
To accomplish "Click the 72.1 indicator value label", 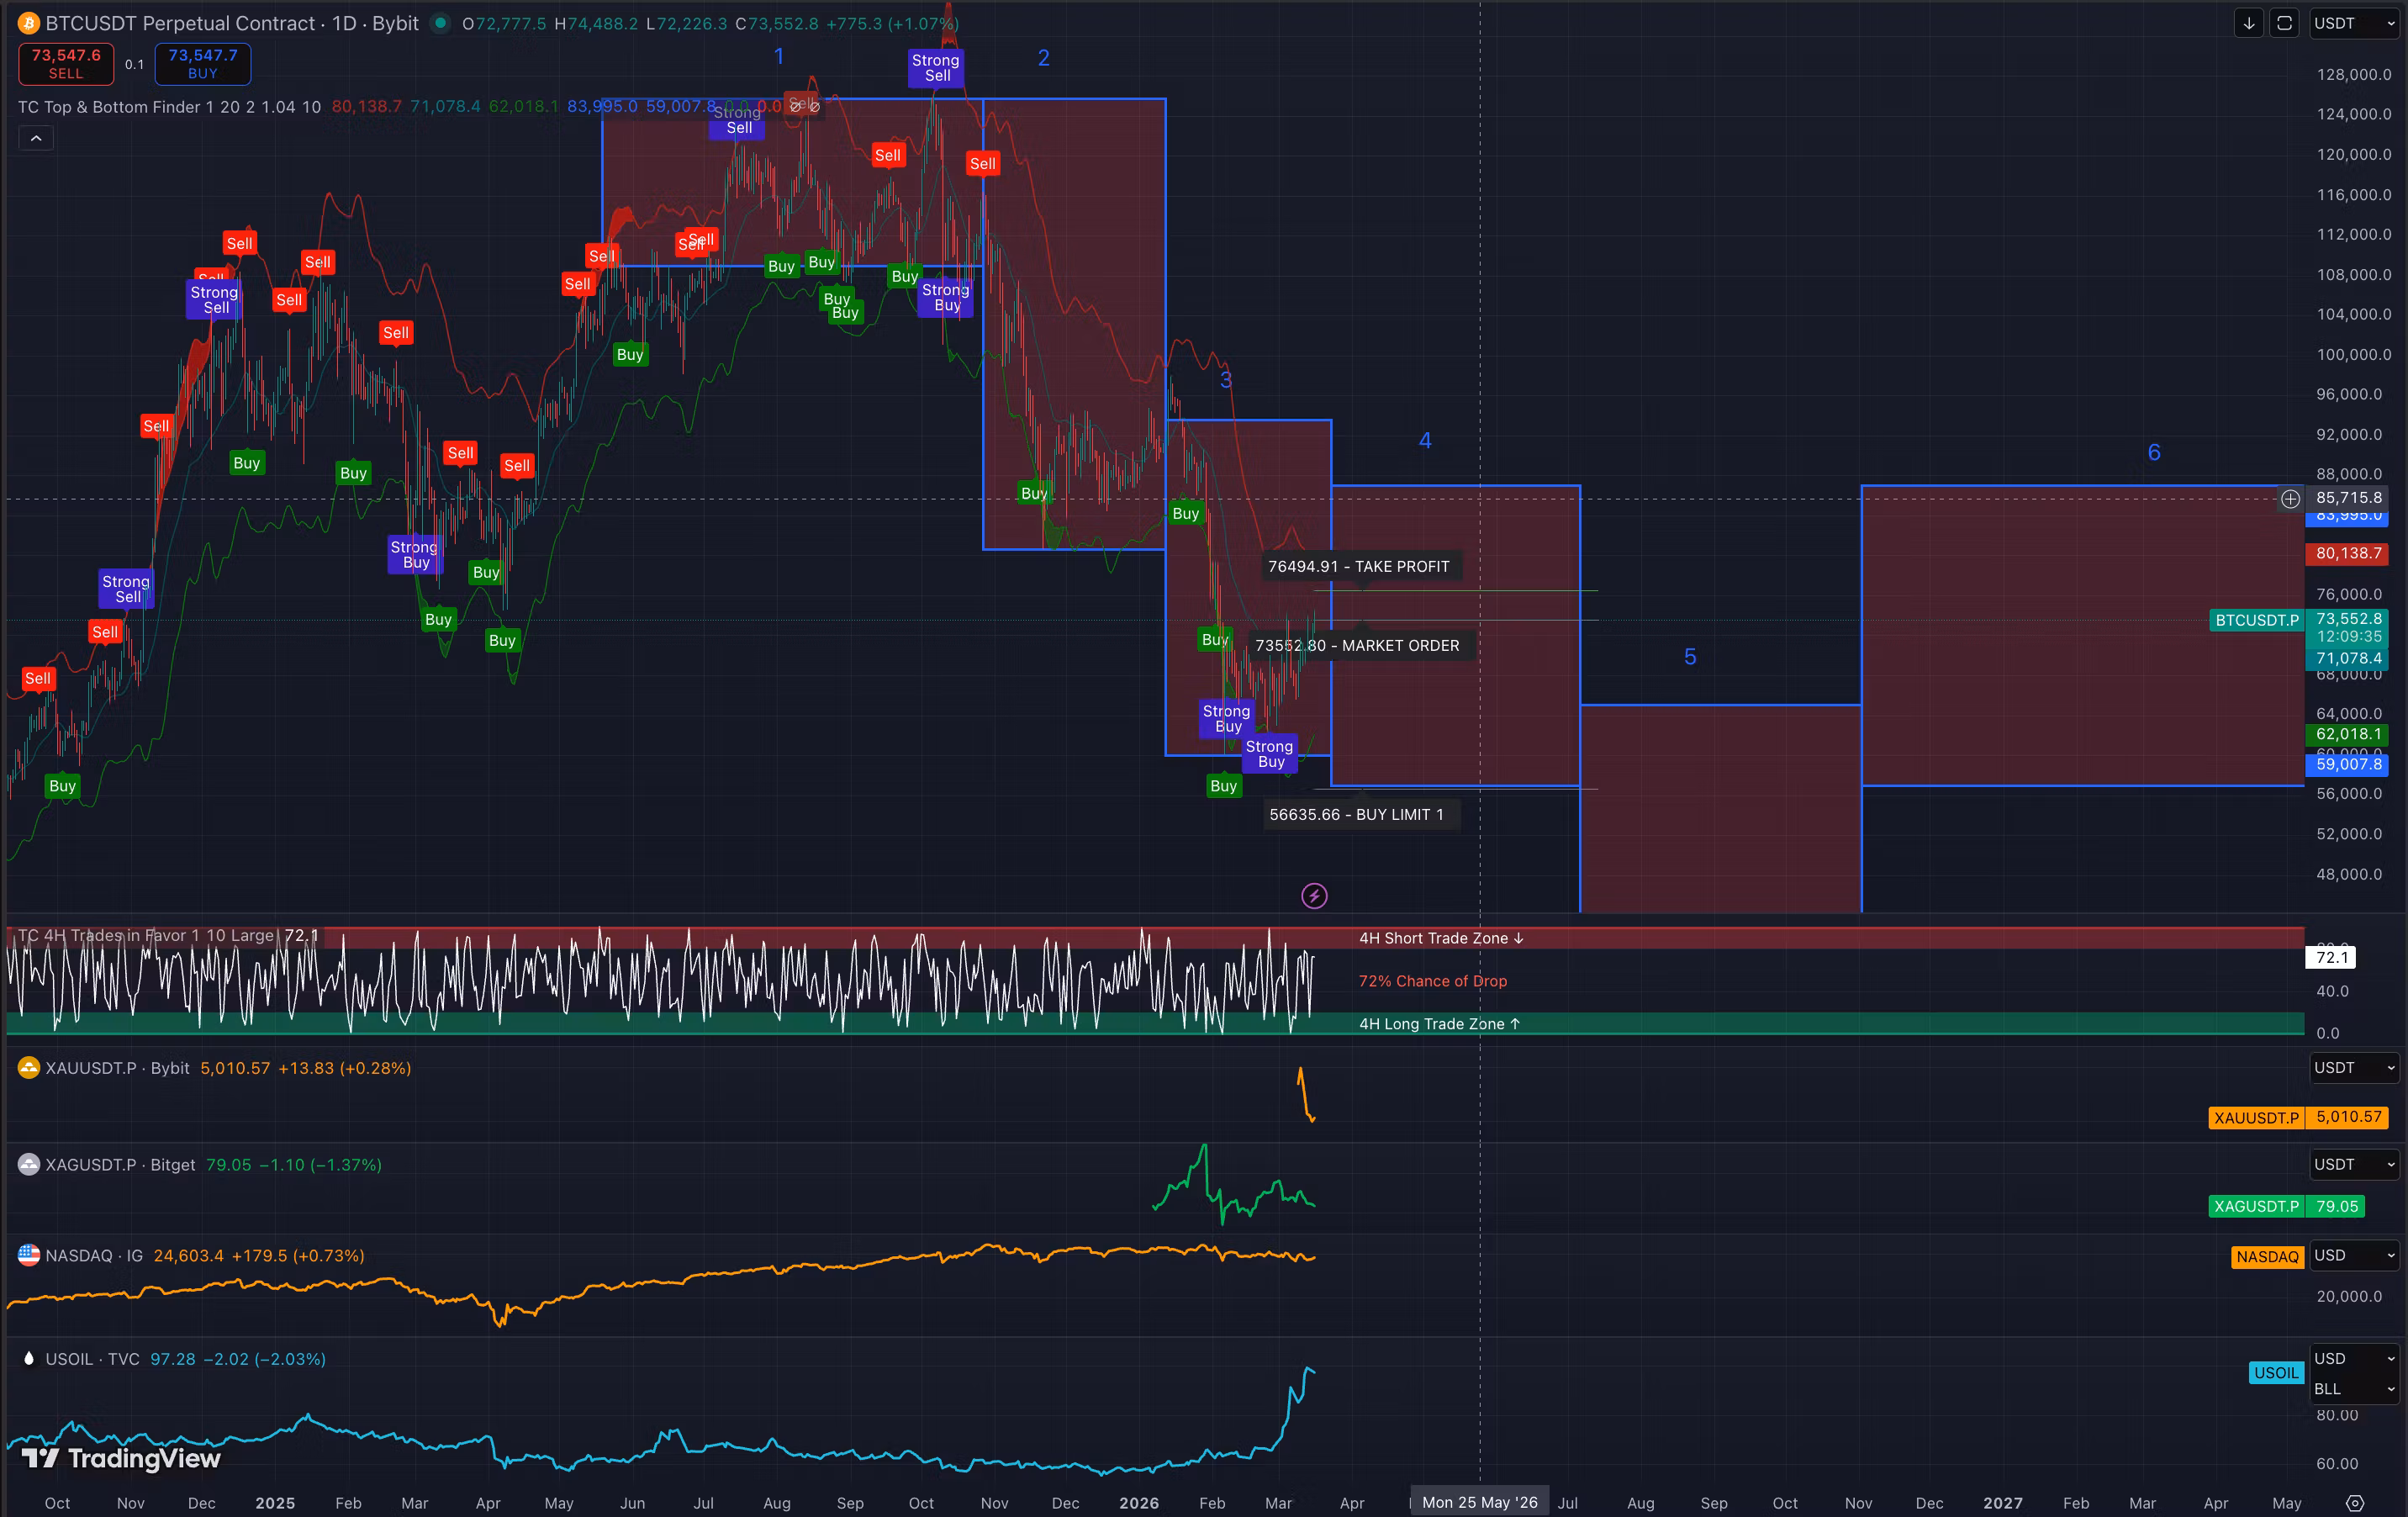I will click(x=2331, y=957).
